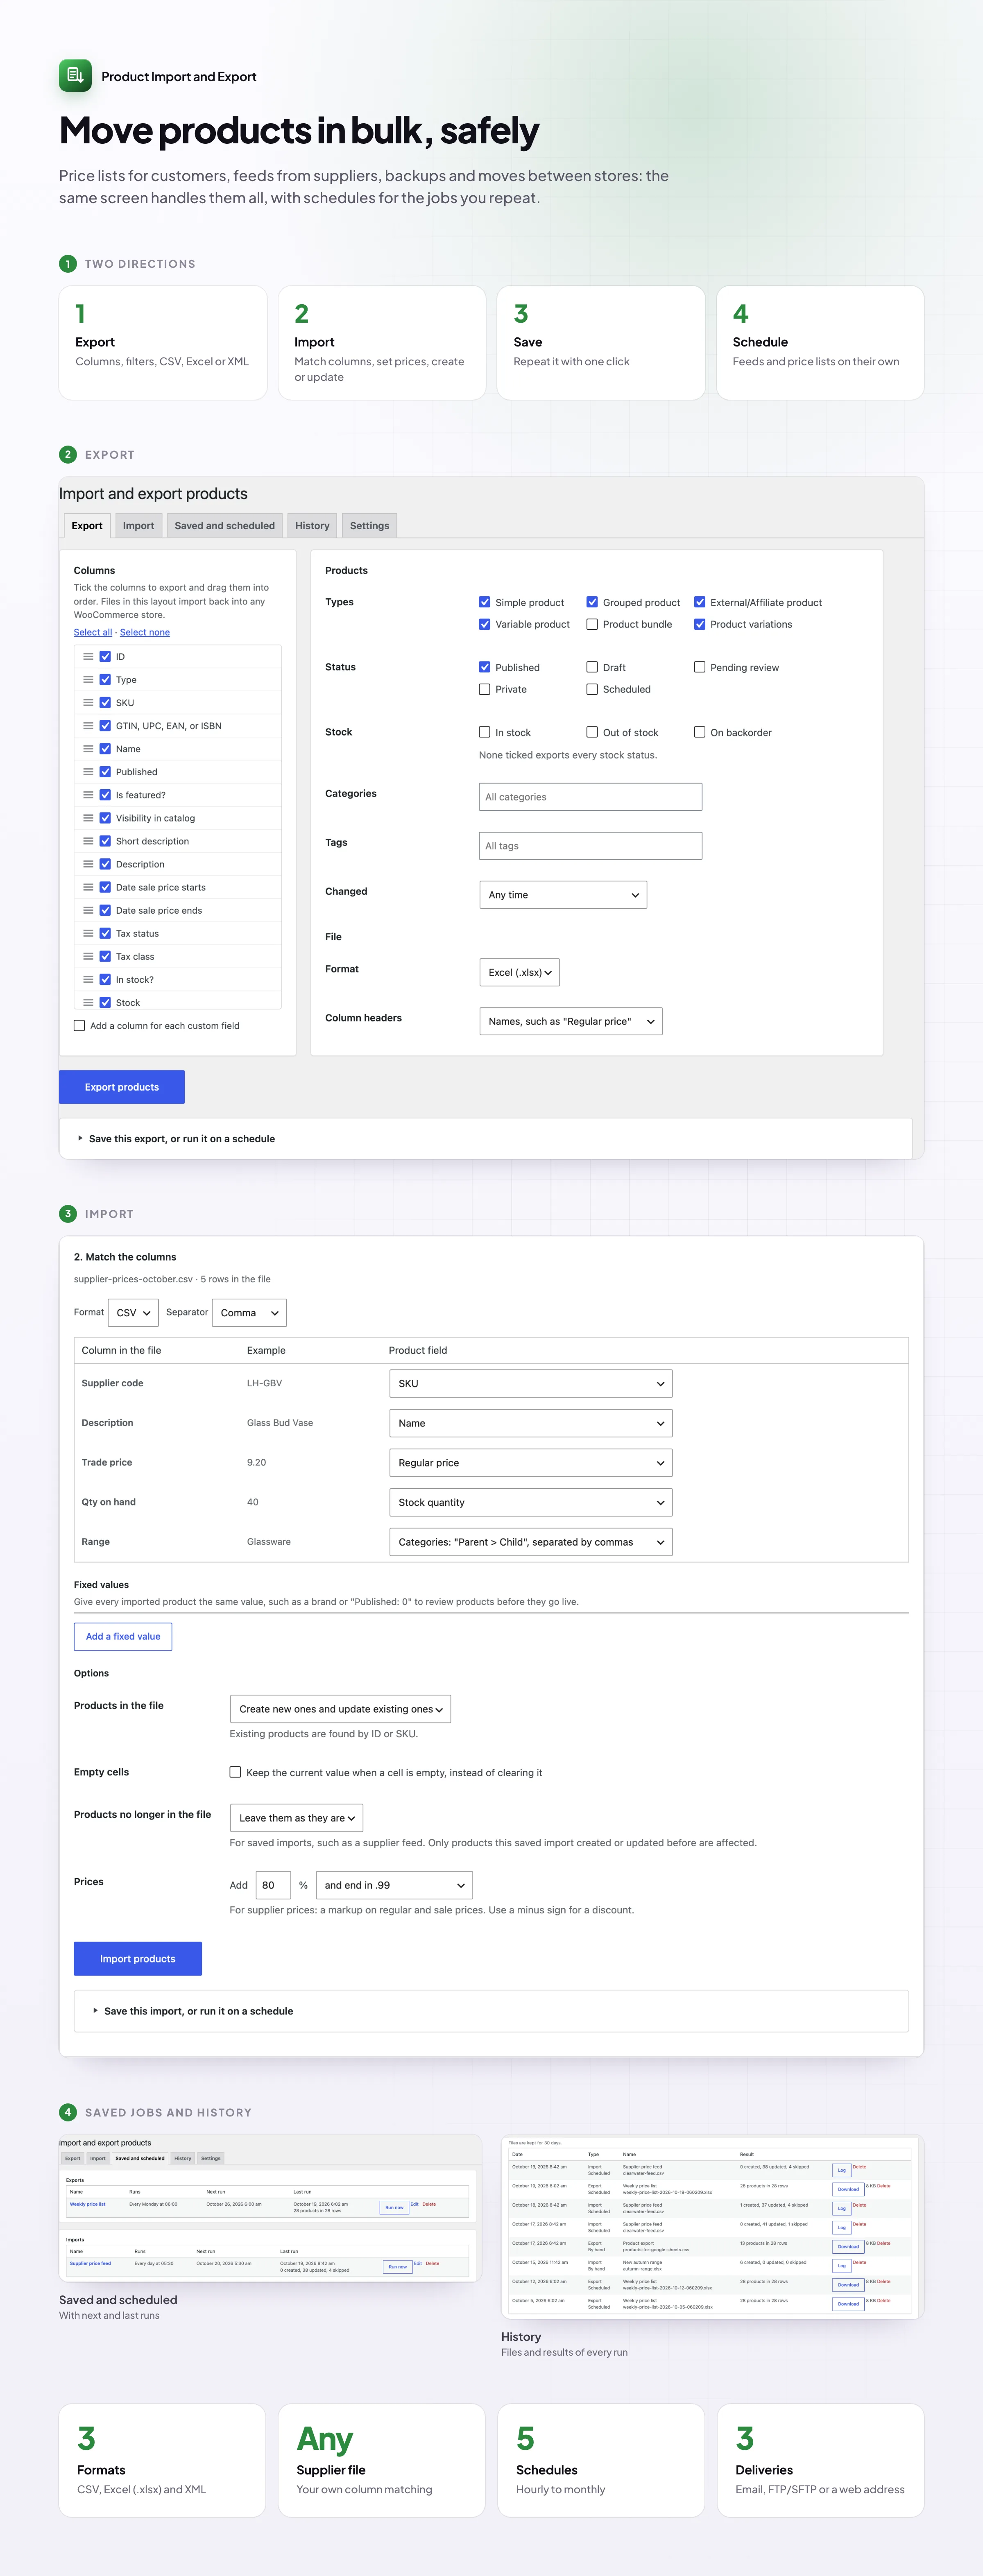
Task: Open the Column headers dropdown
Action: pyautogui.click(x=571, y=1021)
